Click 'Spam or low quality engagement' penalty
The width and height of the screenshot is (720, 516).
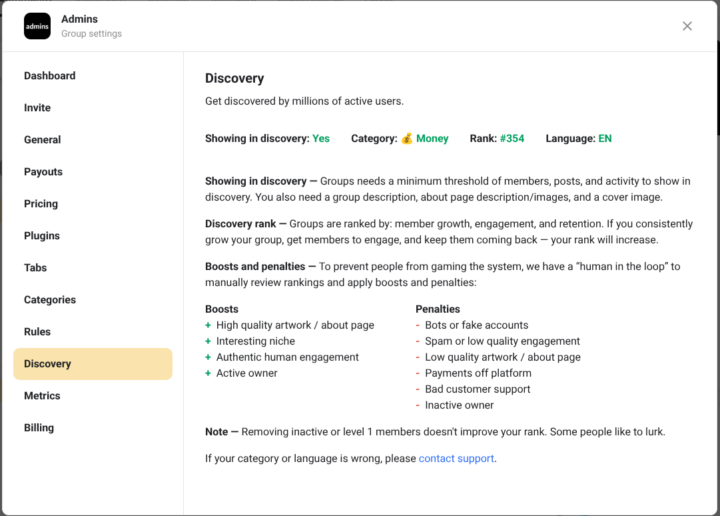[502, 342]
